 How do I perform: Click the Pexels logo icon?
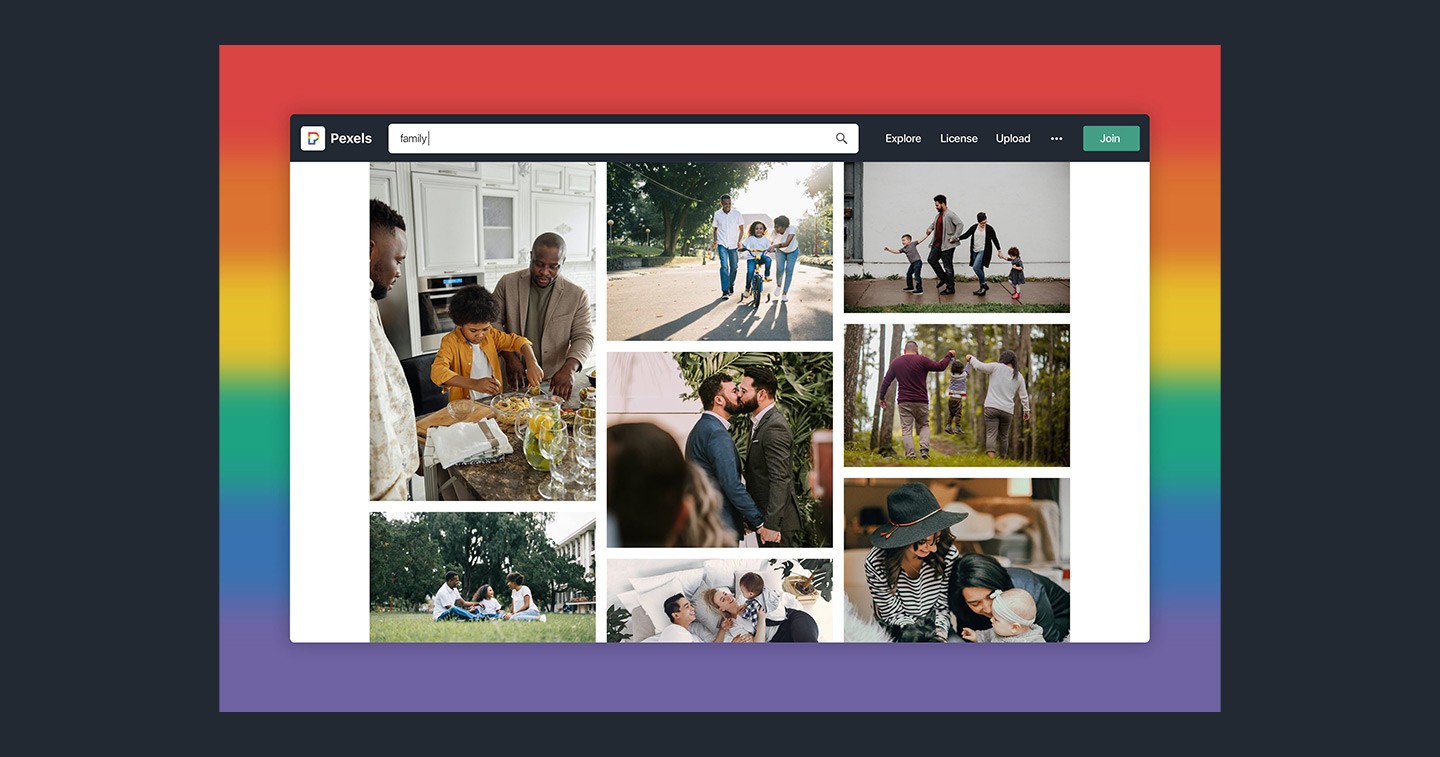click(x=313, y=139)
